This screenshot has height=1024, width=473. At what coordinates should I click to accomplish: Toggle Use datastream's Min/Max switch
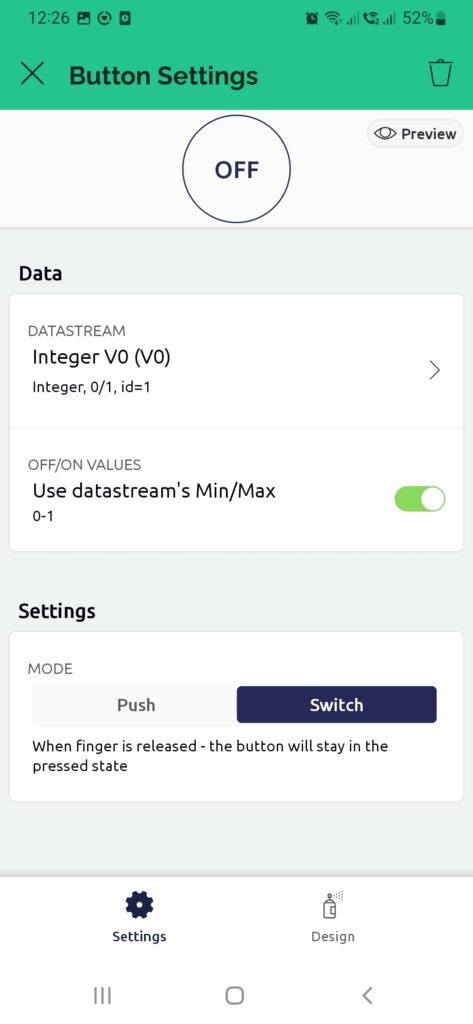click(419, 499)
